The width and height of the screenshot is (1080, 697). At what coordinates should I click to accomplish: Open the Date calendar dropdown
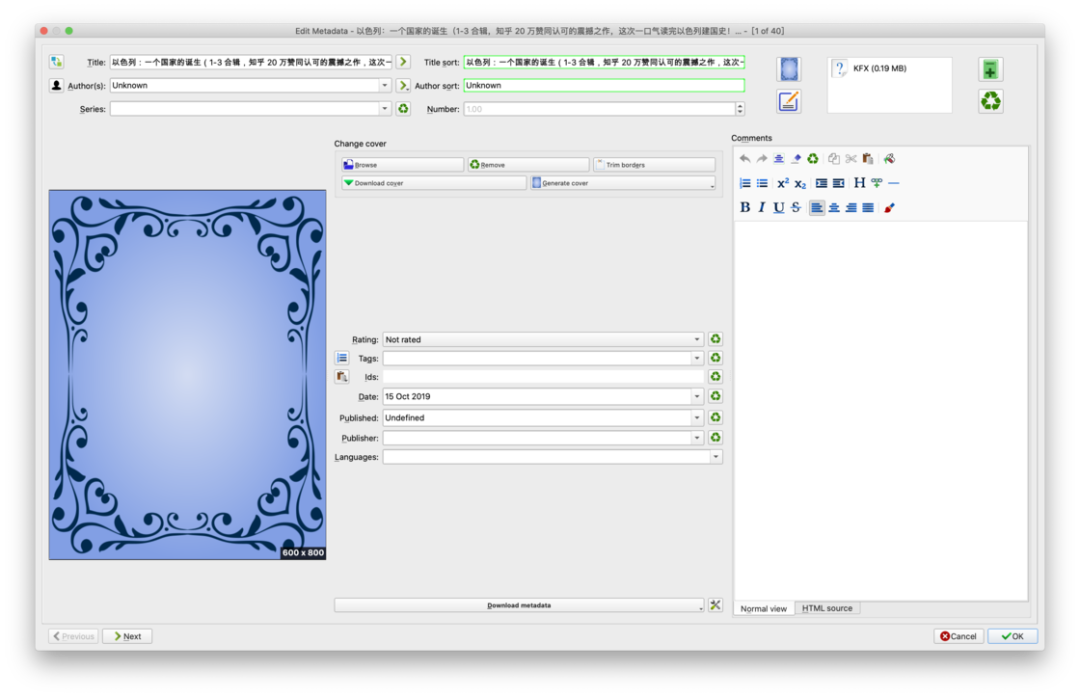696,396
